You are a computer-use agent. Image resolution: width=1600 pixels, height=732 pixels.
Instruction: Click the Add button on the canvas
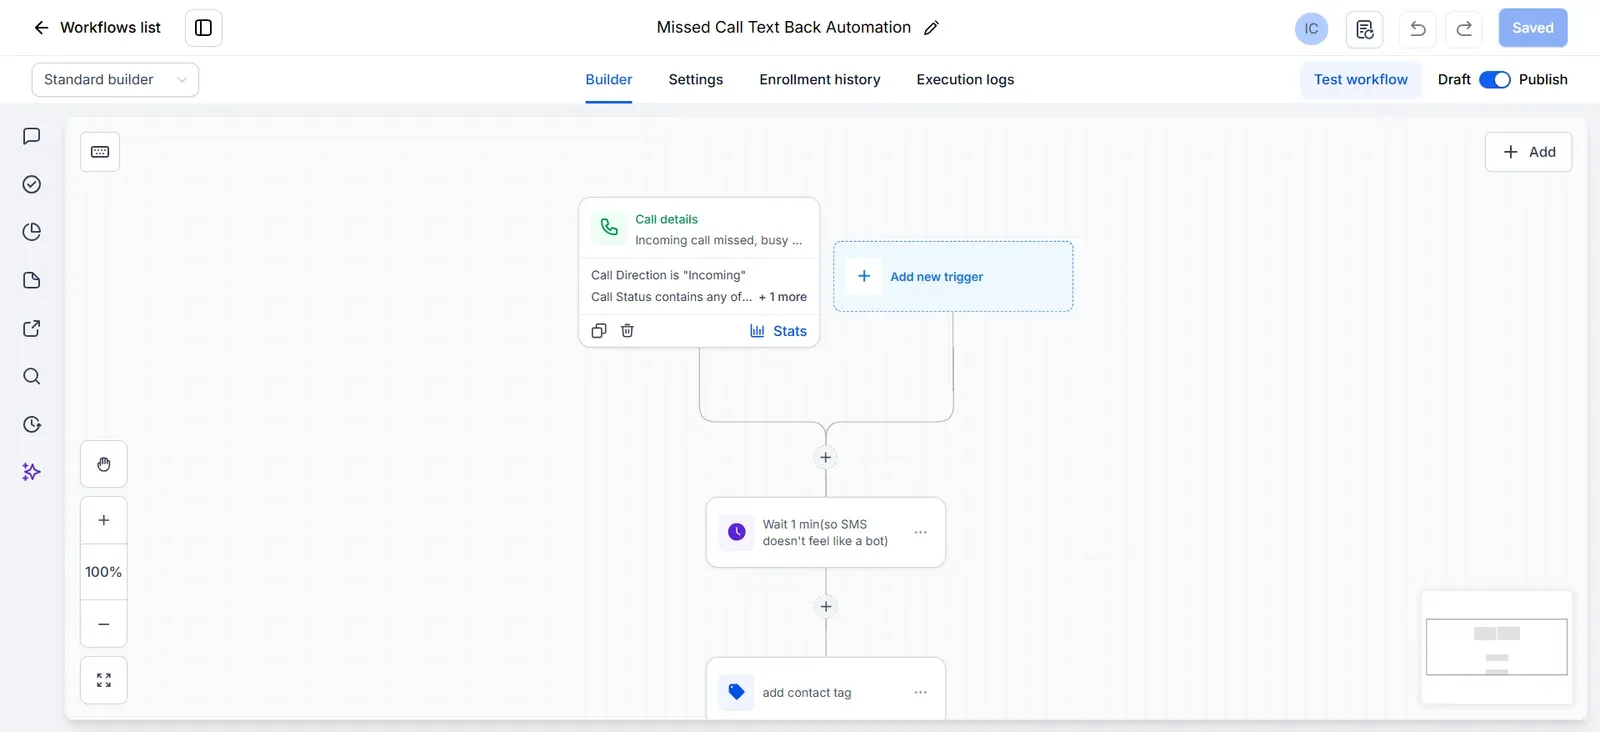1529,152
